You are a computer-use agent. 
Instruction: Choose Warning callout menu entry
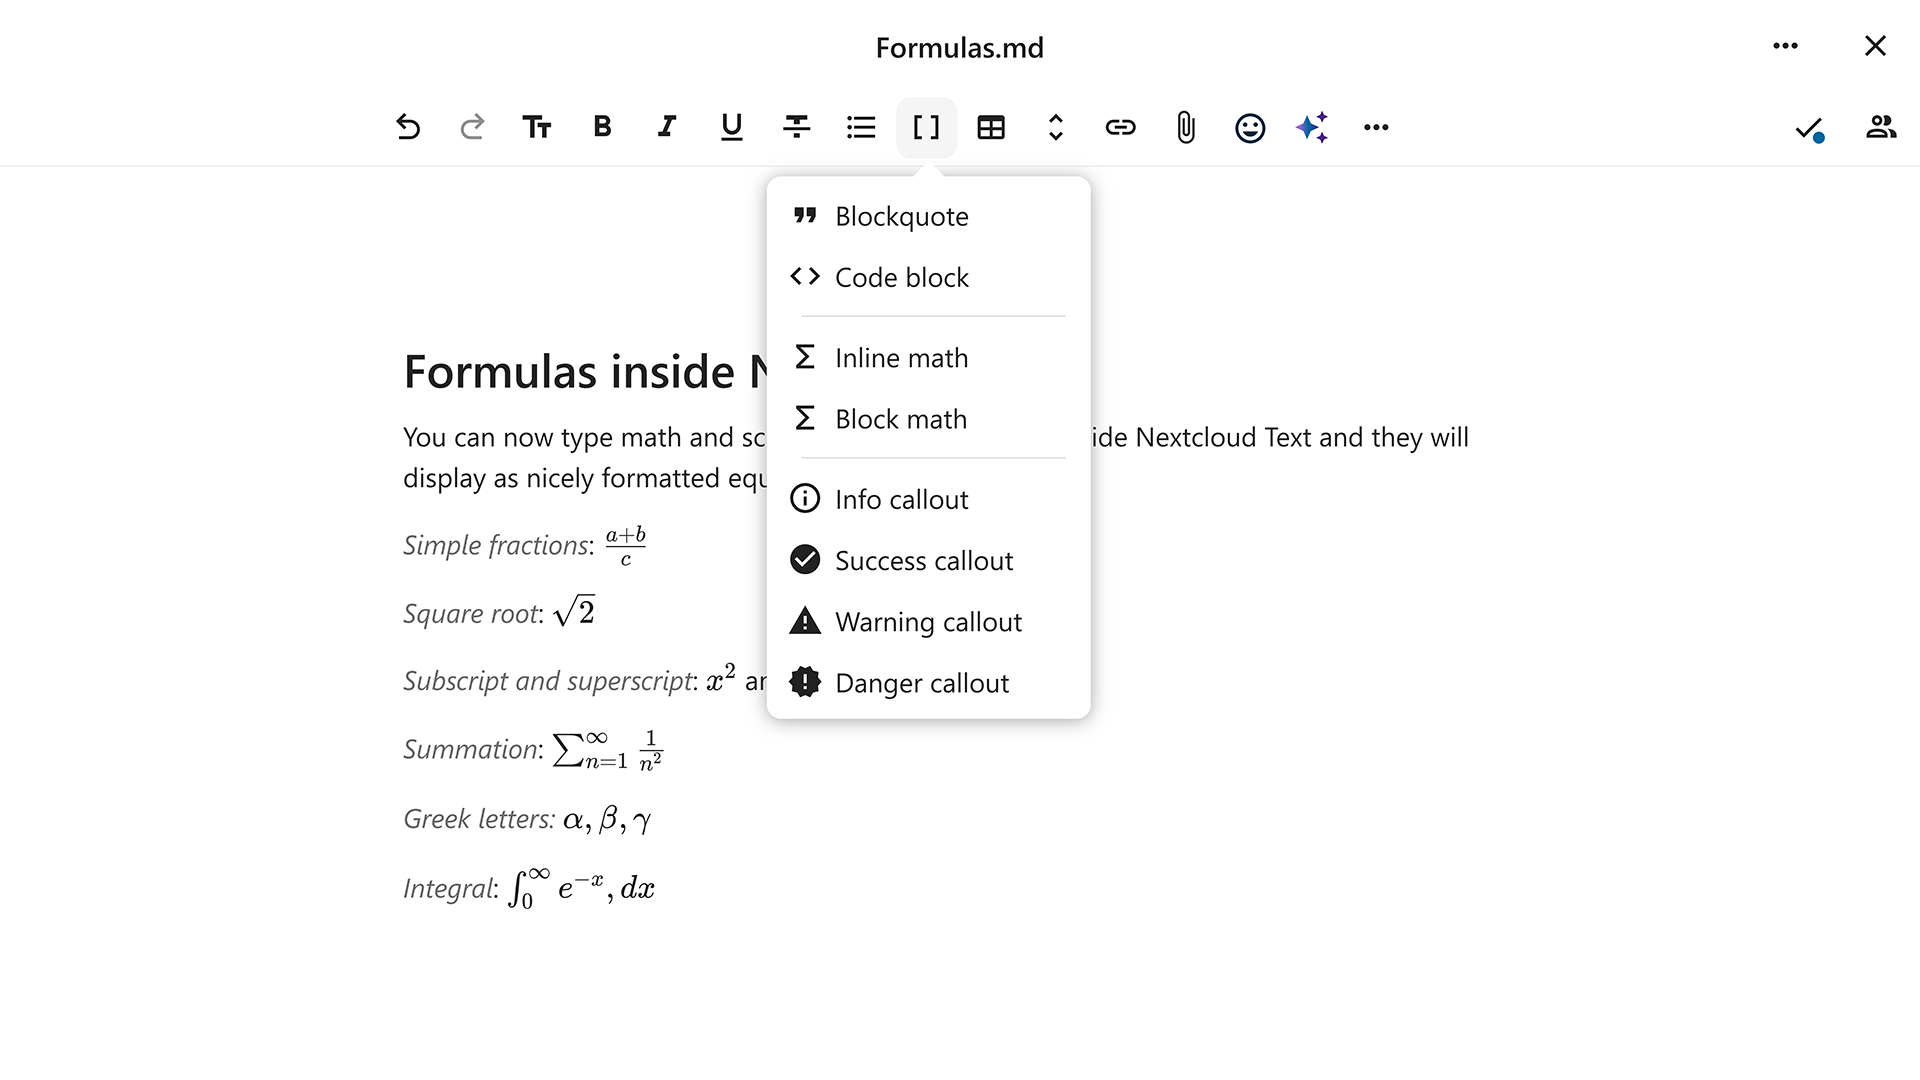point(927,622)
